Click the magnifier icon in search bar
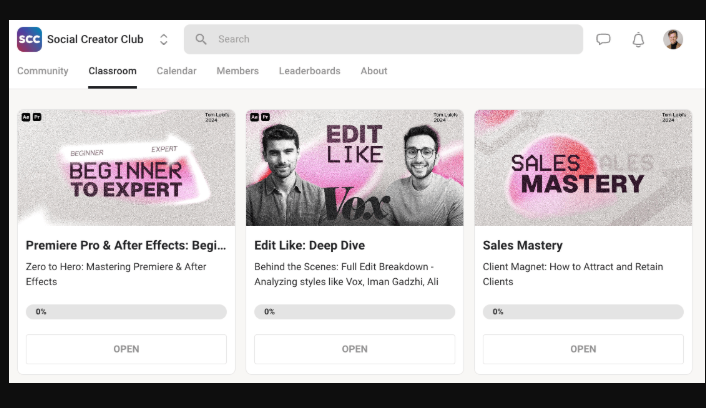This screenshot has height=408, width=706. click(201, 39)
